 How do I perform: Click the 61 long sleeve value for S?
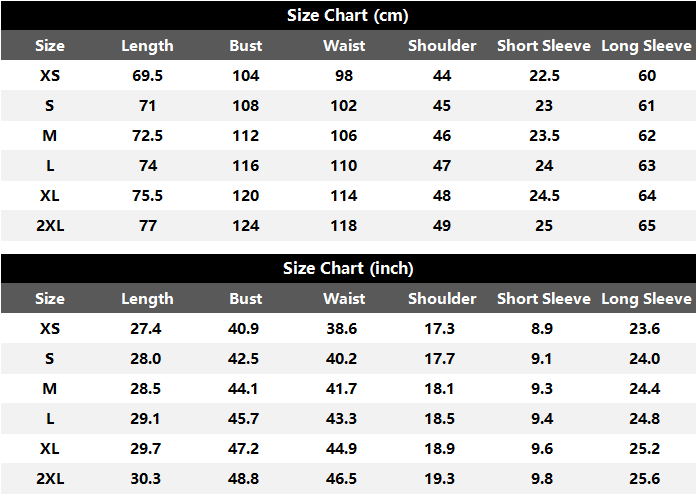pyautogui.click(x=646, y=106)
